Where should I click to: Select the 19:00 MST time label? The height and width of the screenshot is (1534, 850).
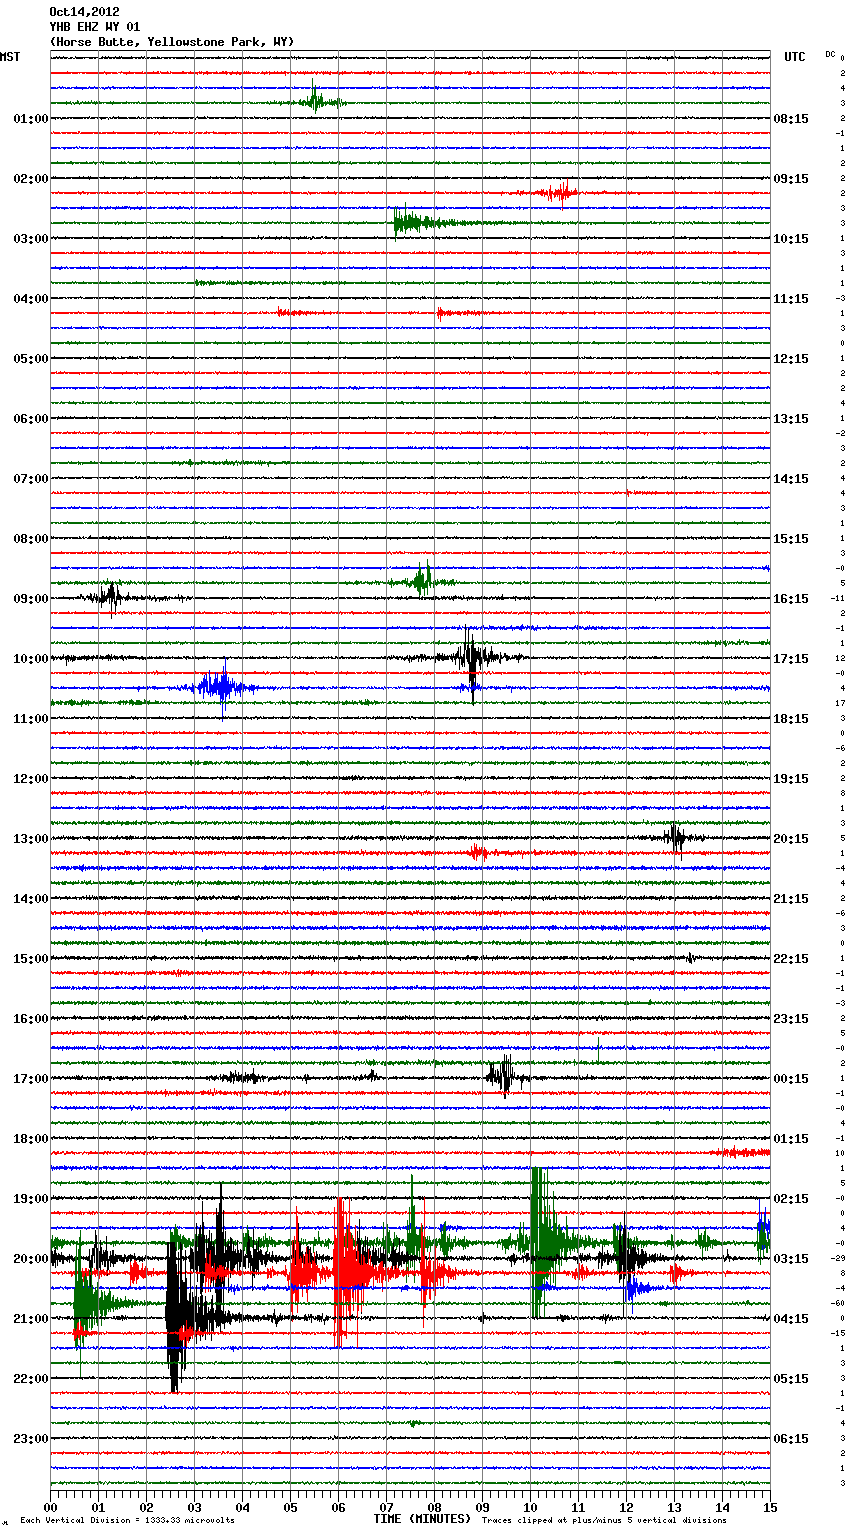click(x=31, y=1199)
